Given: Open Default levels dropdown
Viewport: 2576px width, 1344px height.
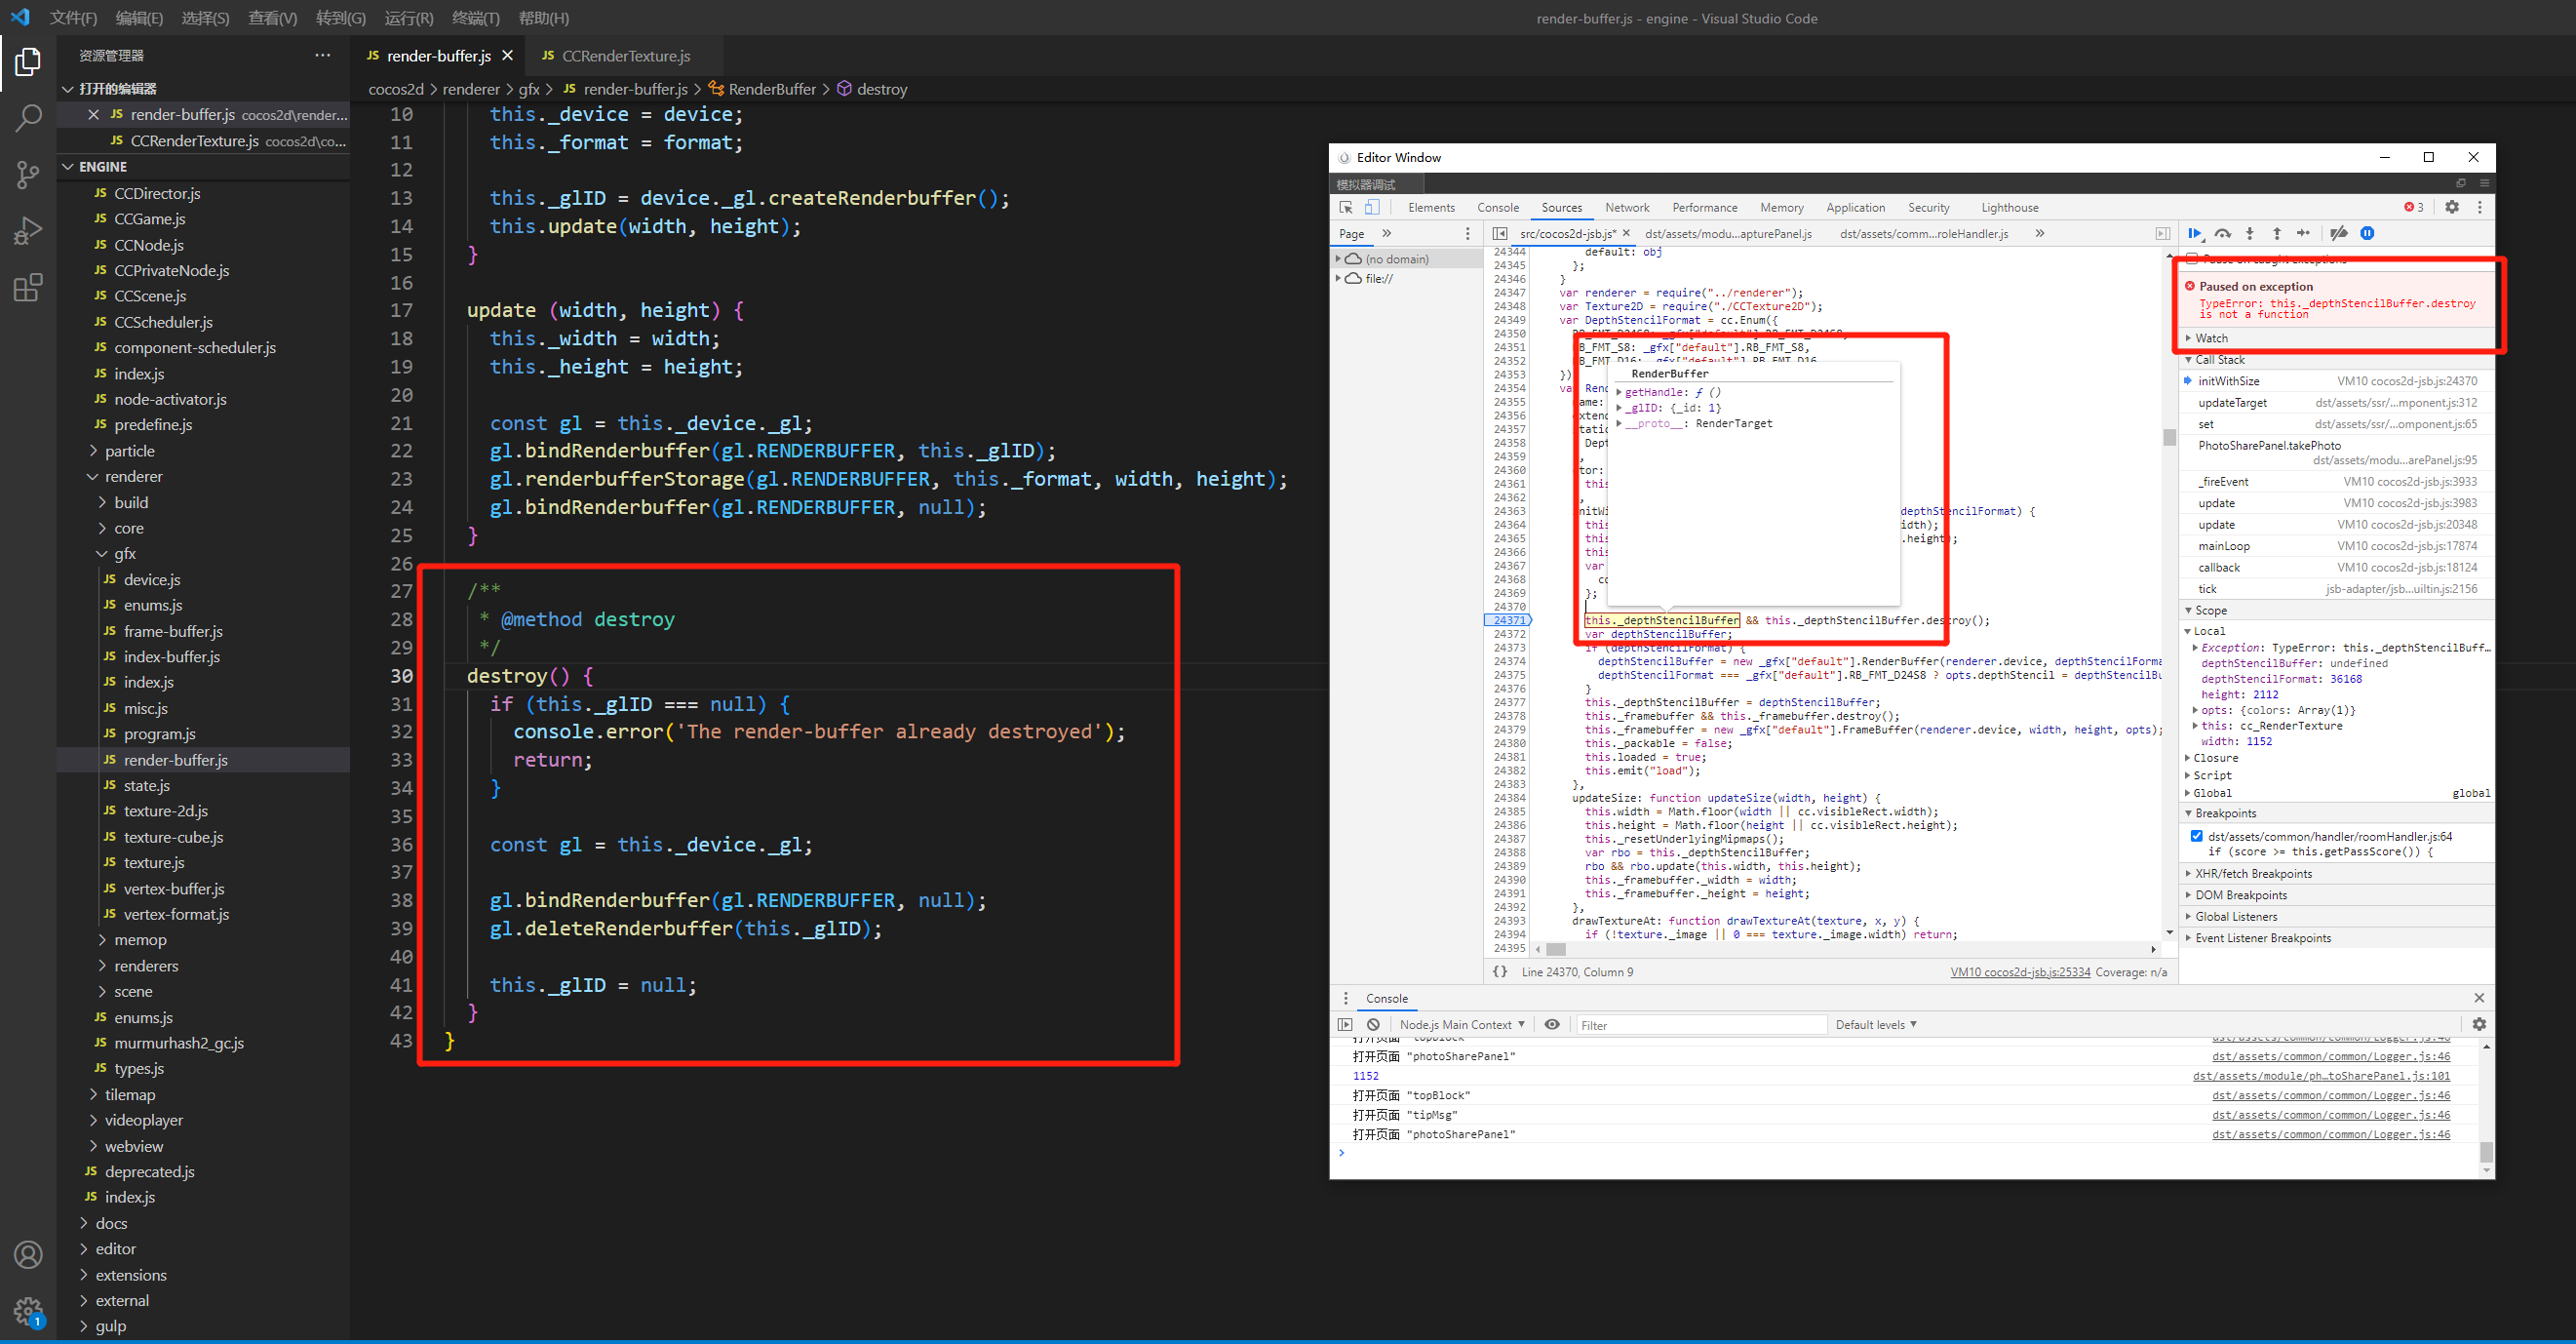Looking at the screenshot, I should (1875, 1024).
